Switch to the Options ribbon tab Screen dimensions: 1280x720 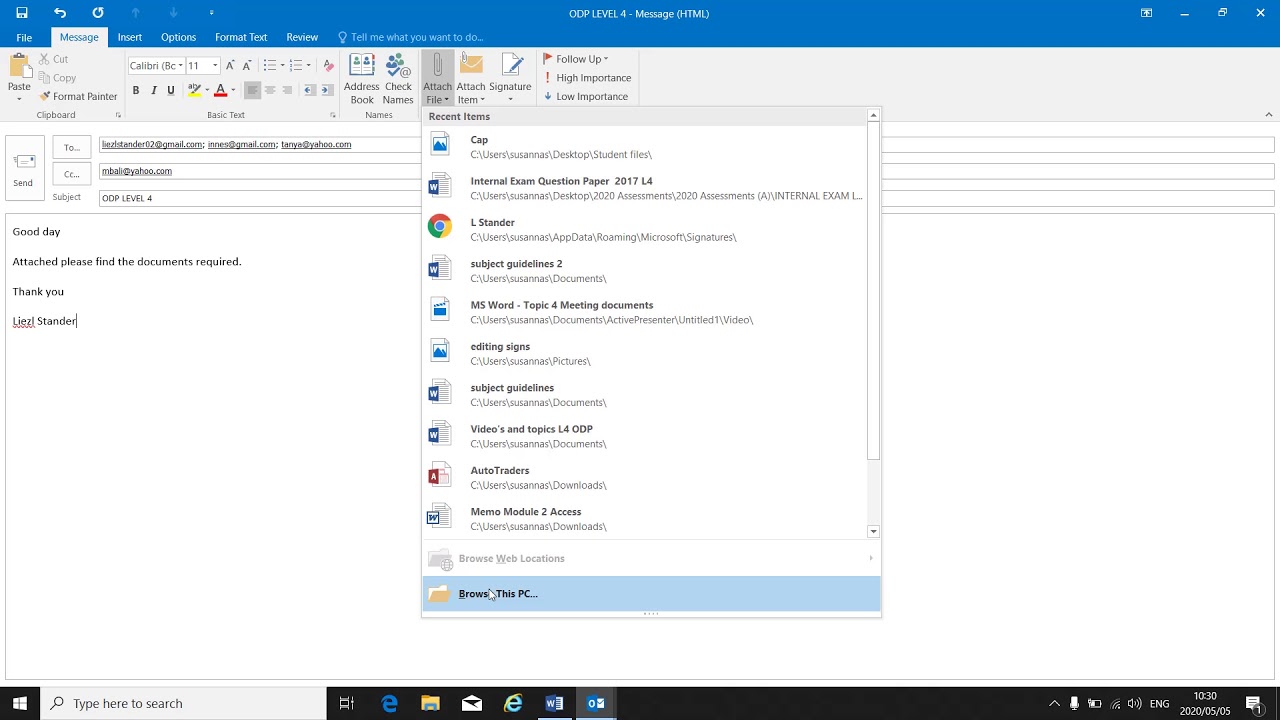coord(178,37)
